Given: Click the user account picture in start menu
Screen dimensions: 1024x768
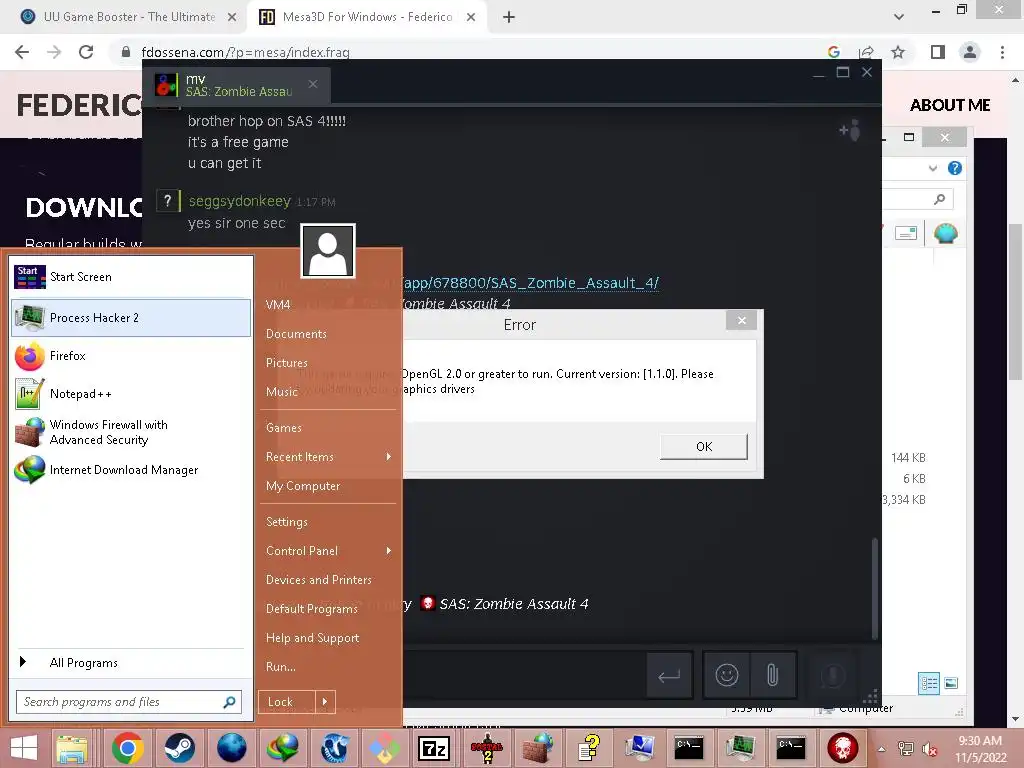Looking at the screenshot, I should [328, 251].
